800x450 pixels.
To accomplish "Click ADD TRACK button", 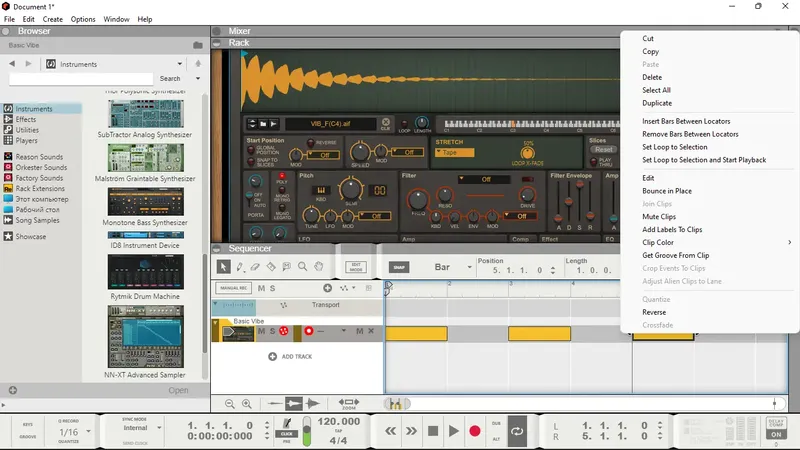I will (290, 356).
